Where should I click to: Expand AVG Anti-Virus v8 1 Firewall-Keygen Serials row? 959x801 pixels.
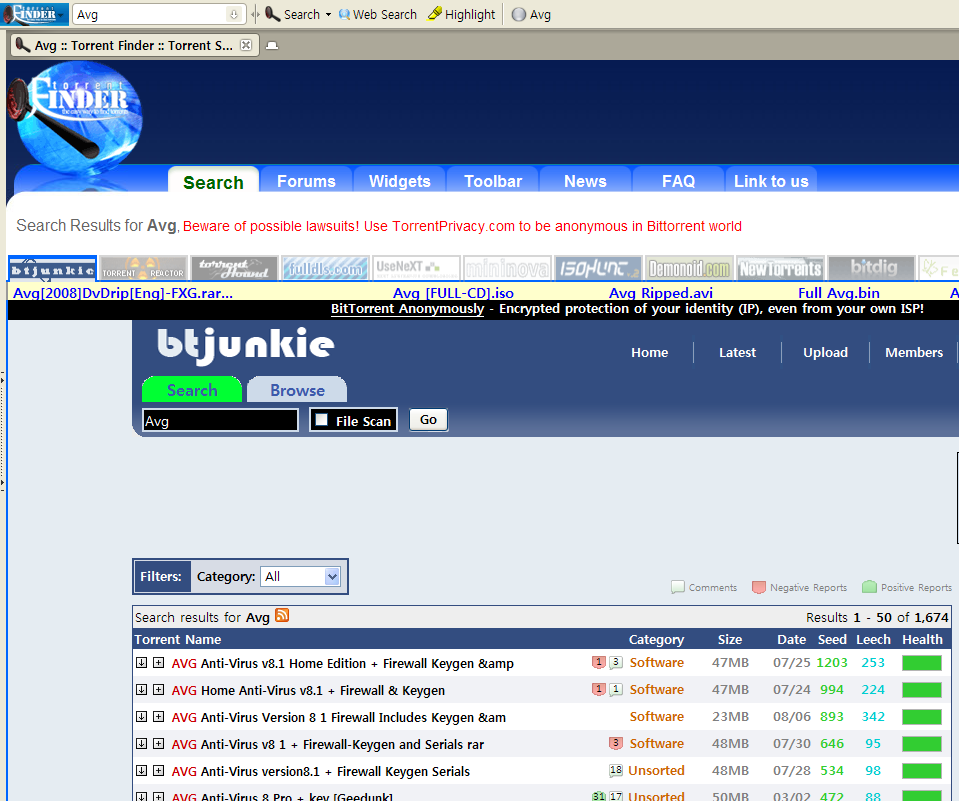point(158,744)
